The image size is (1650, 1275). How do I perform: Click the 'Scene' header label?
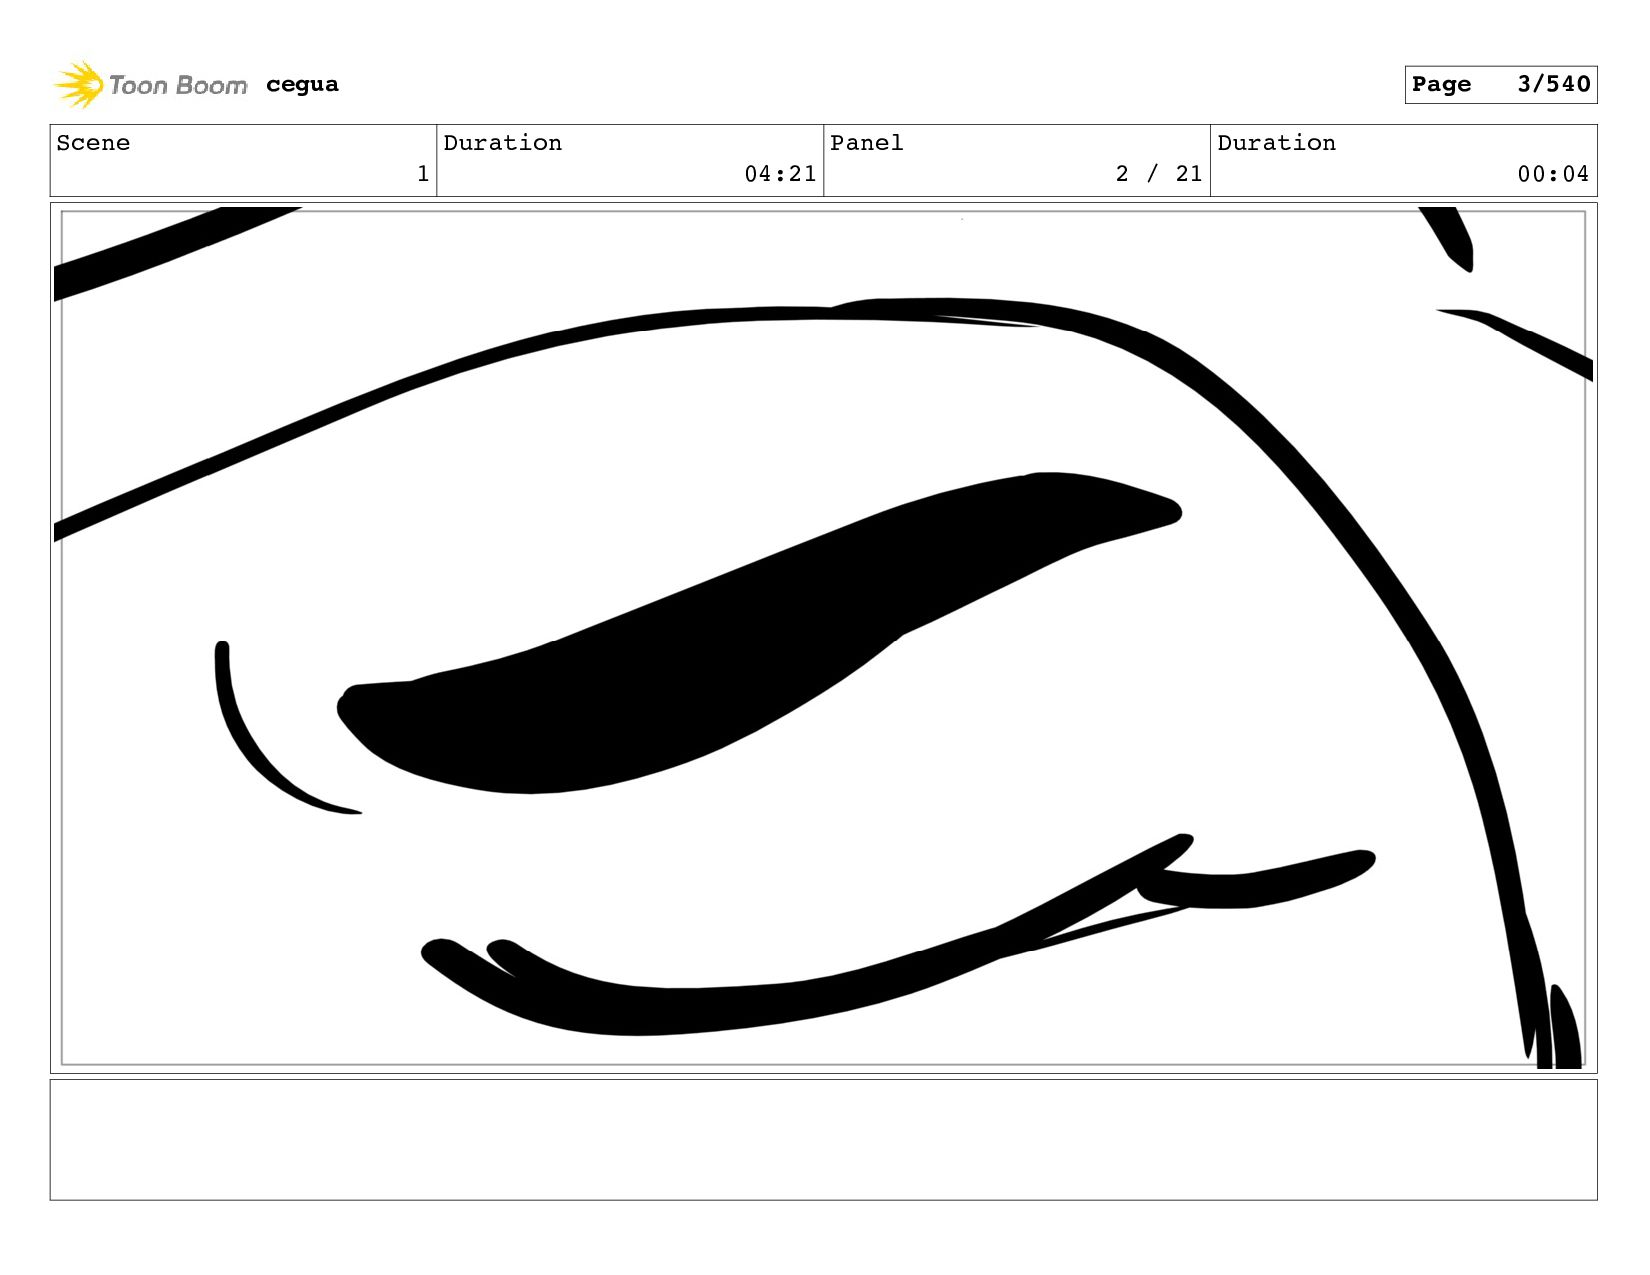pos(93,143)
